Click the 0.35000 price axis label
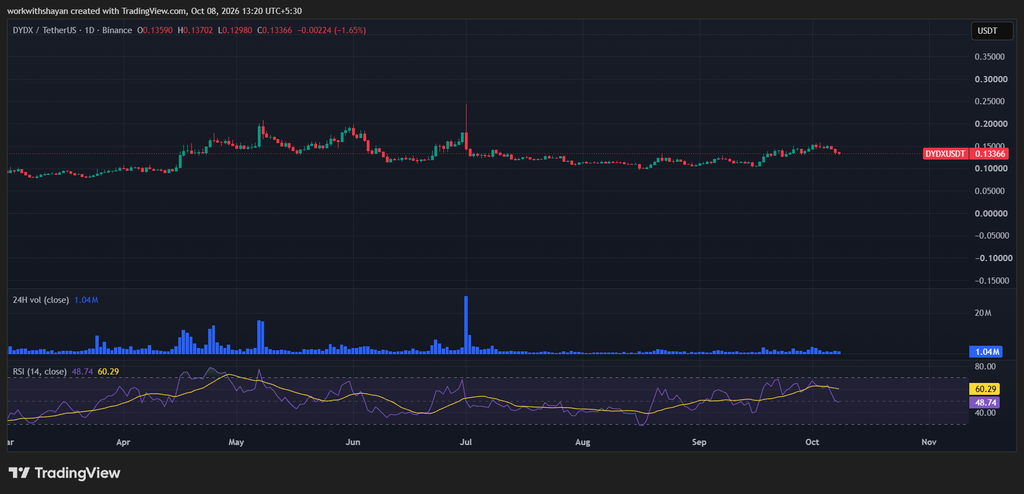The height and width of the screenshot is (494, 1024). (x=990, y=58)
